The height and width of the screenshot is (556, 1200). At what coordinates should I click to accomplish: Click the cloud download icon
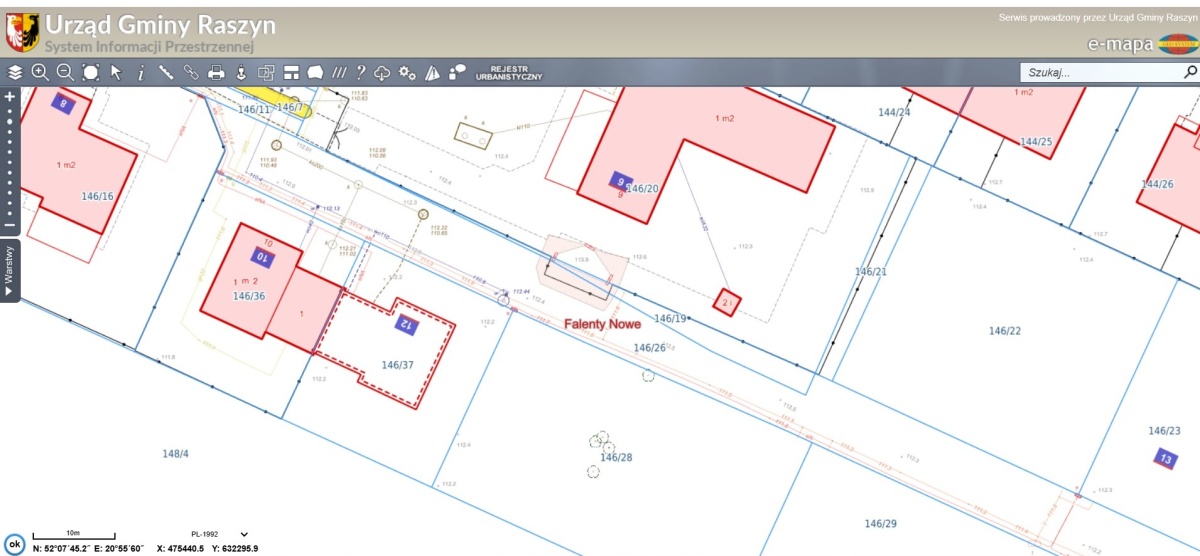pos(382,72)
